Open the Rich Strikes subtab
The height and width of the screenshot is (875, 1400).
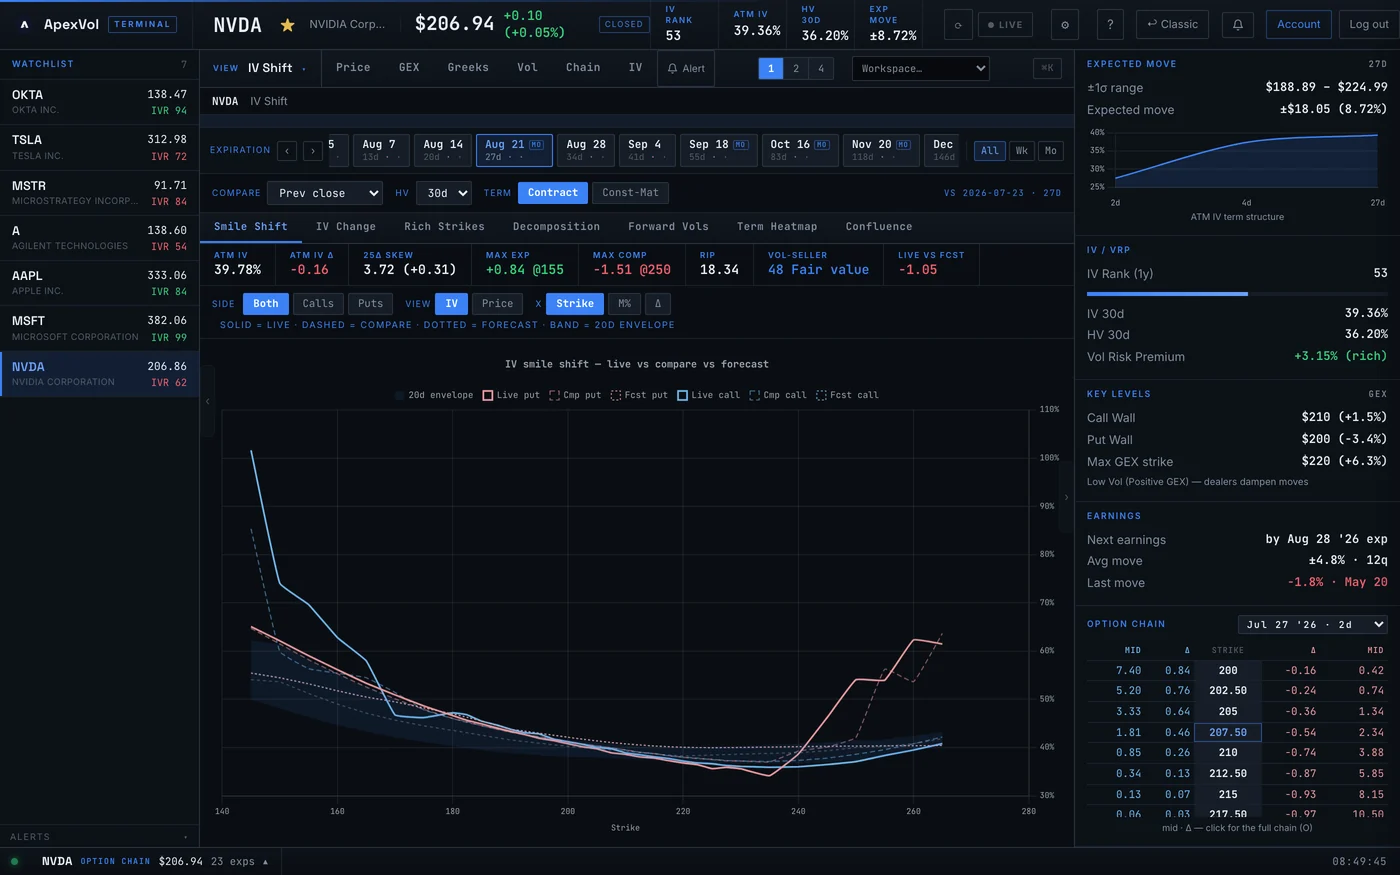point(444,227)
